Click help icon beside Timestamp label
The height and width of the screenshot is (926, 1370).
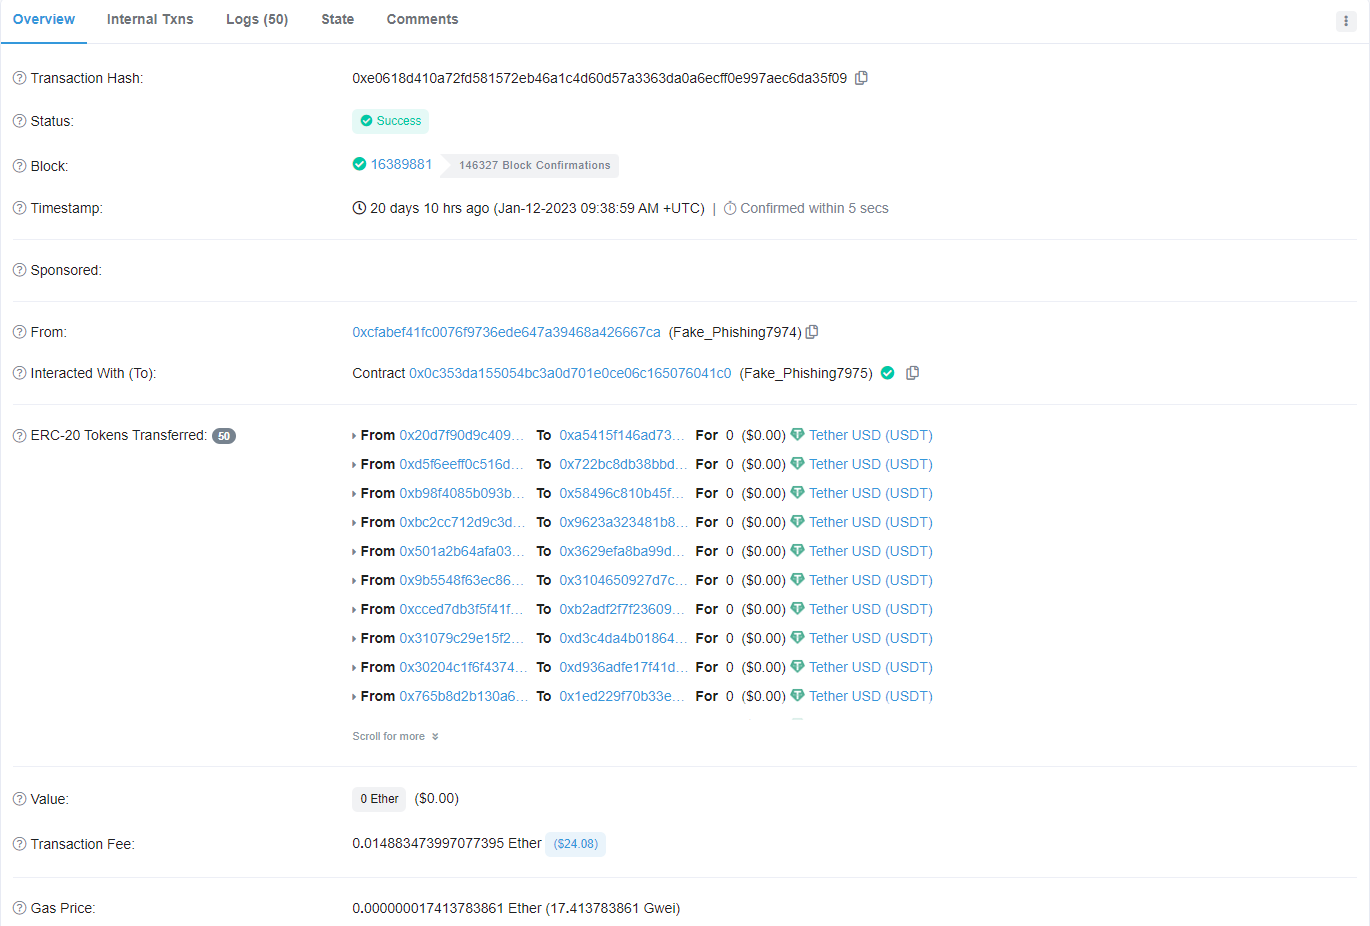click(x=19, y=208)
